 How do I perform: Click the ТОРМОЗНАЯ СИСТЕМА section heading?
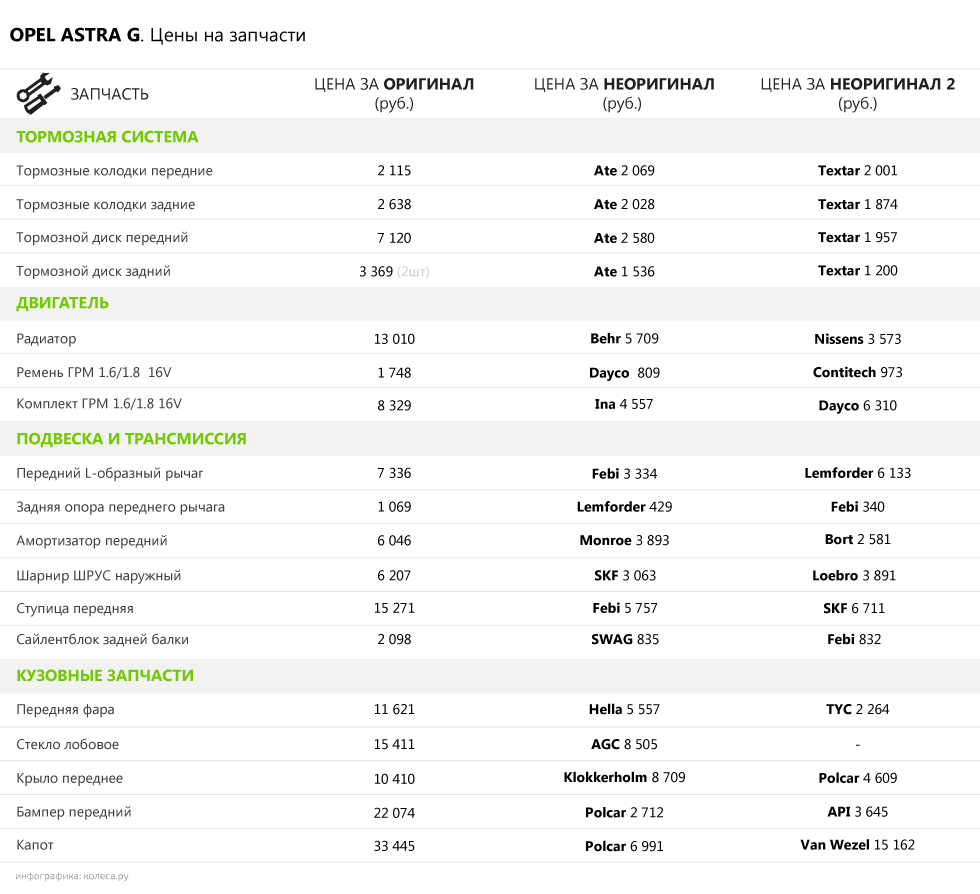pos(107,137)
